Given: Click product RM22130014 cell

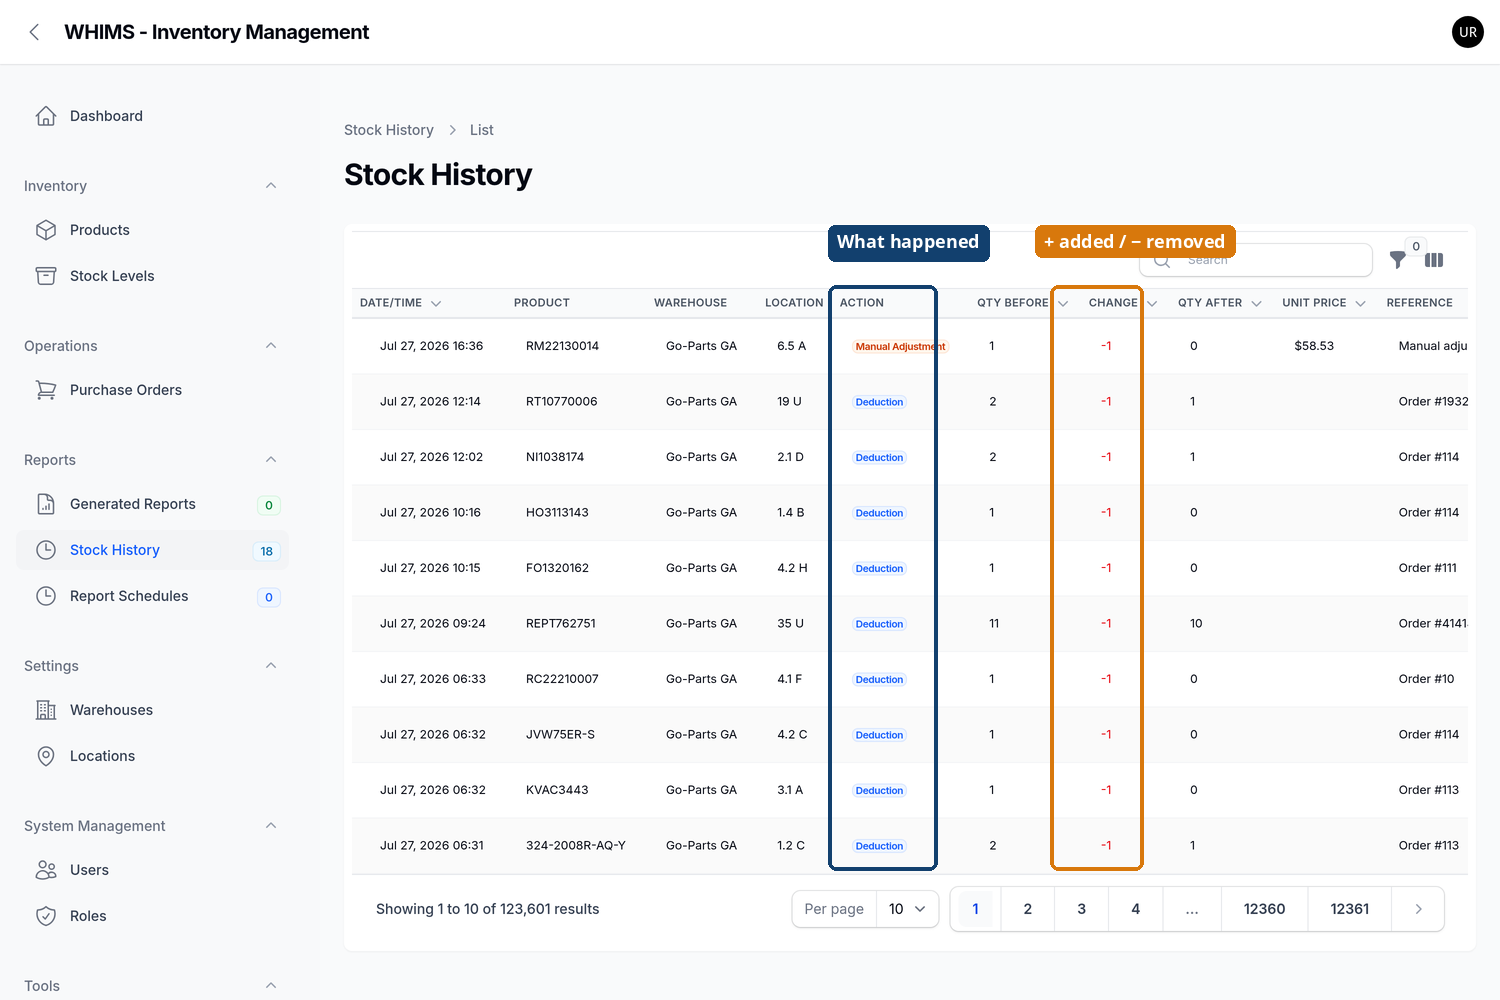Looking at the screenshot, I should click(x=562, y=346).
